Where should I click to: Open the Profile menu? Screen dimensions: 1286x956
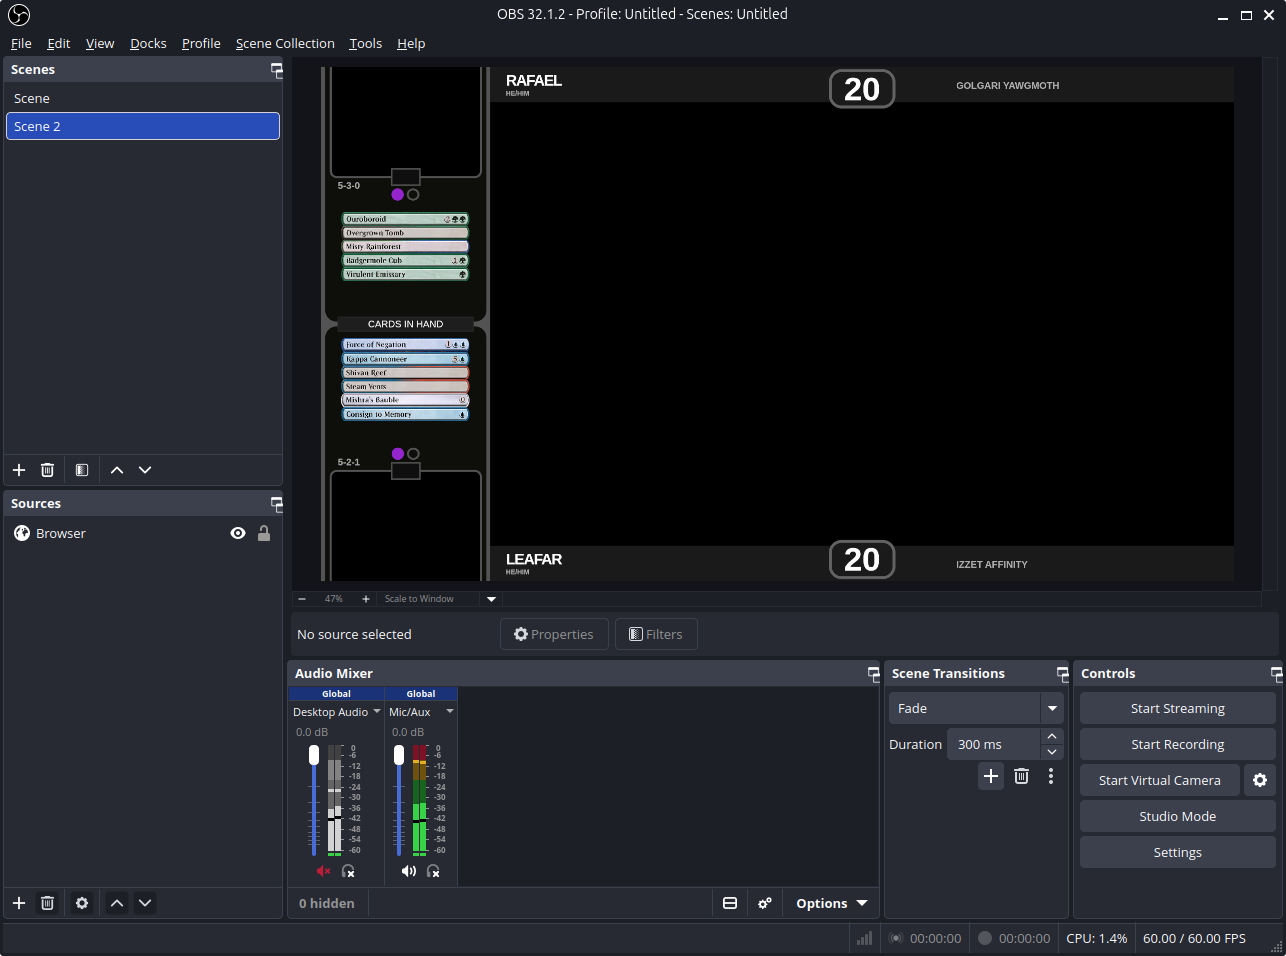(x=201, y=43)
